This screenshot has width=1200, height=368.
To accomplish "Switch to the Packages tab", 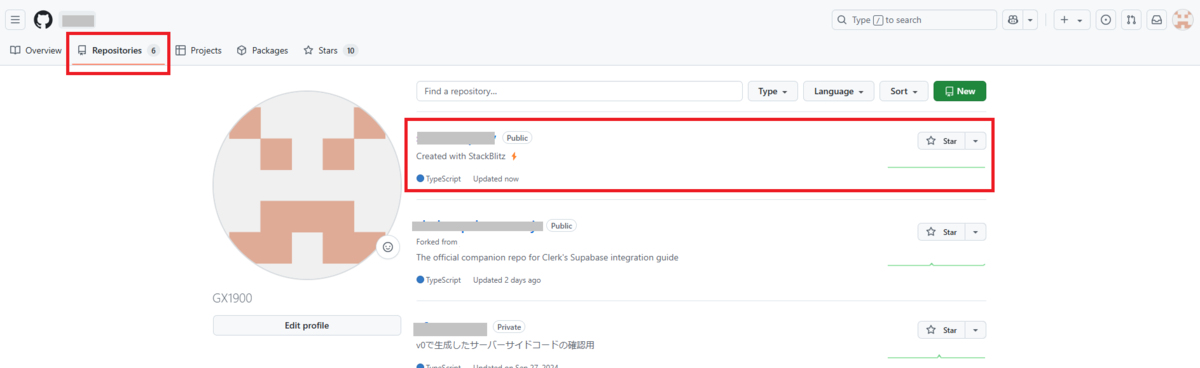I will pos(262,50).
